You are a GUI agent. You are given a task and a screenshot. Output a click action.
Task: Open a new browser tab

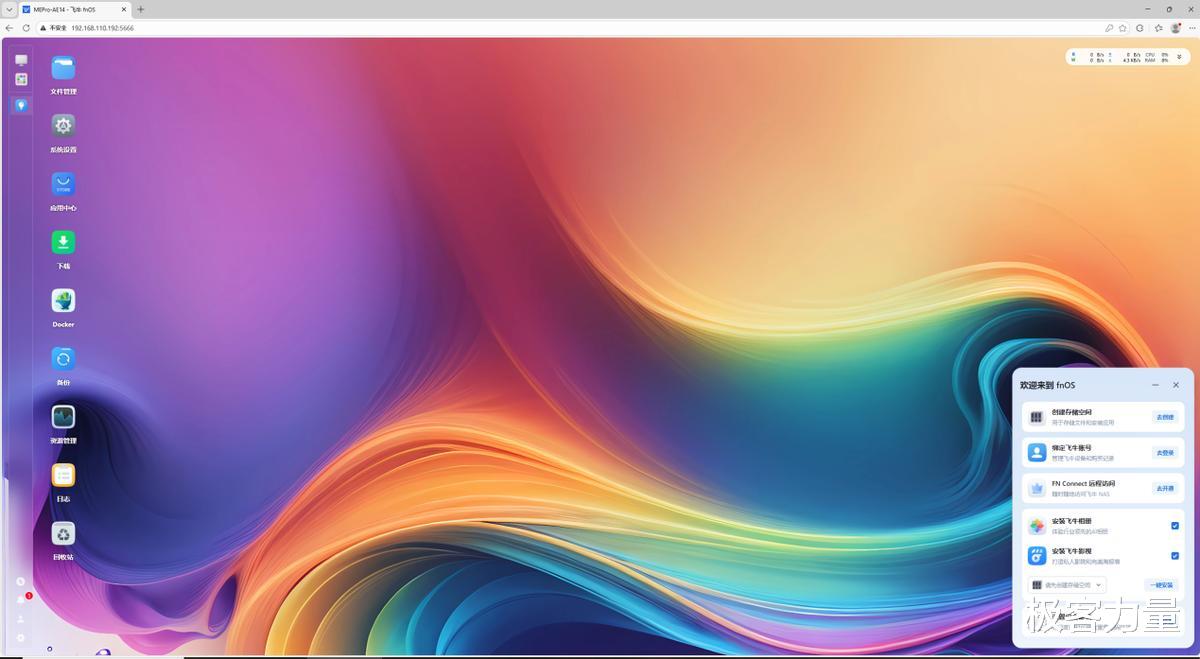click(140, 9)
